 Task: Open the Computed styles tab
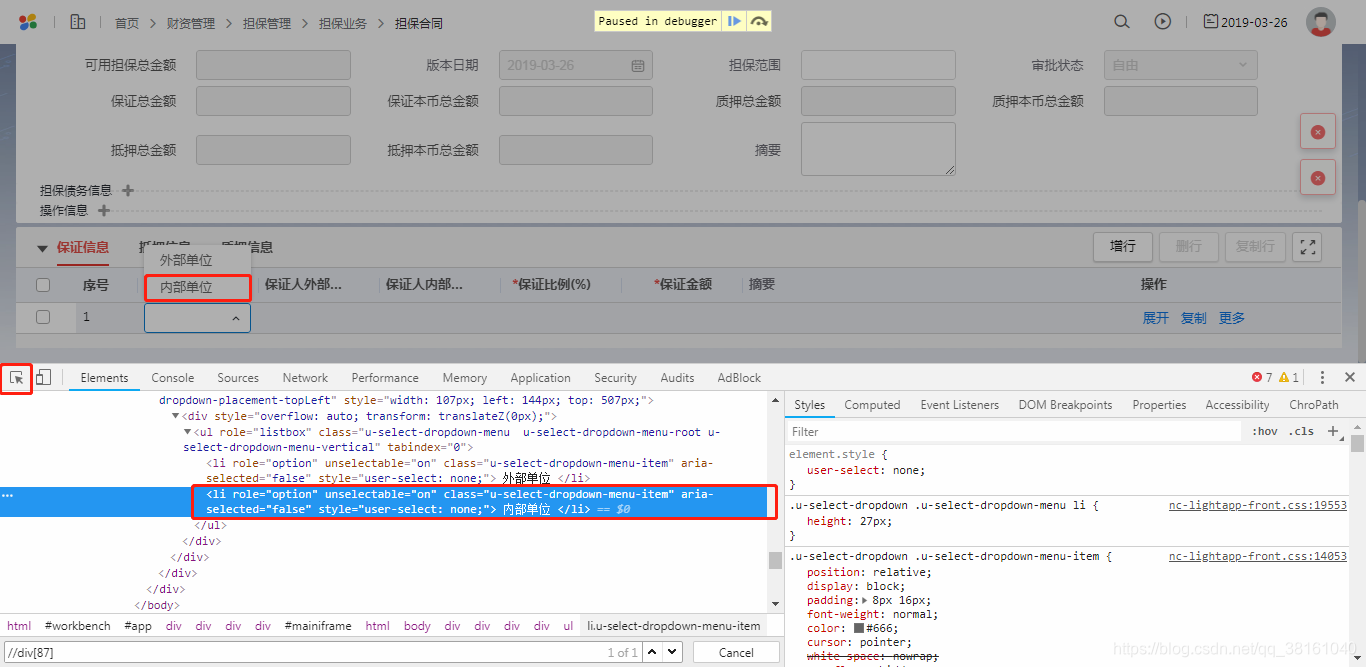tap(872, 405)
